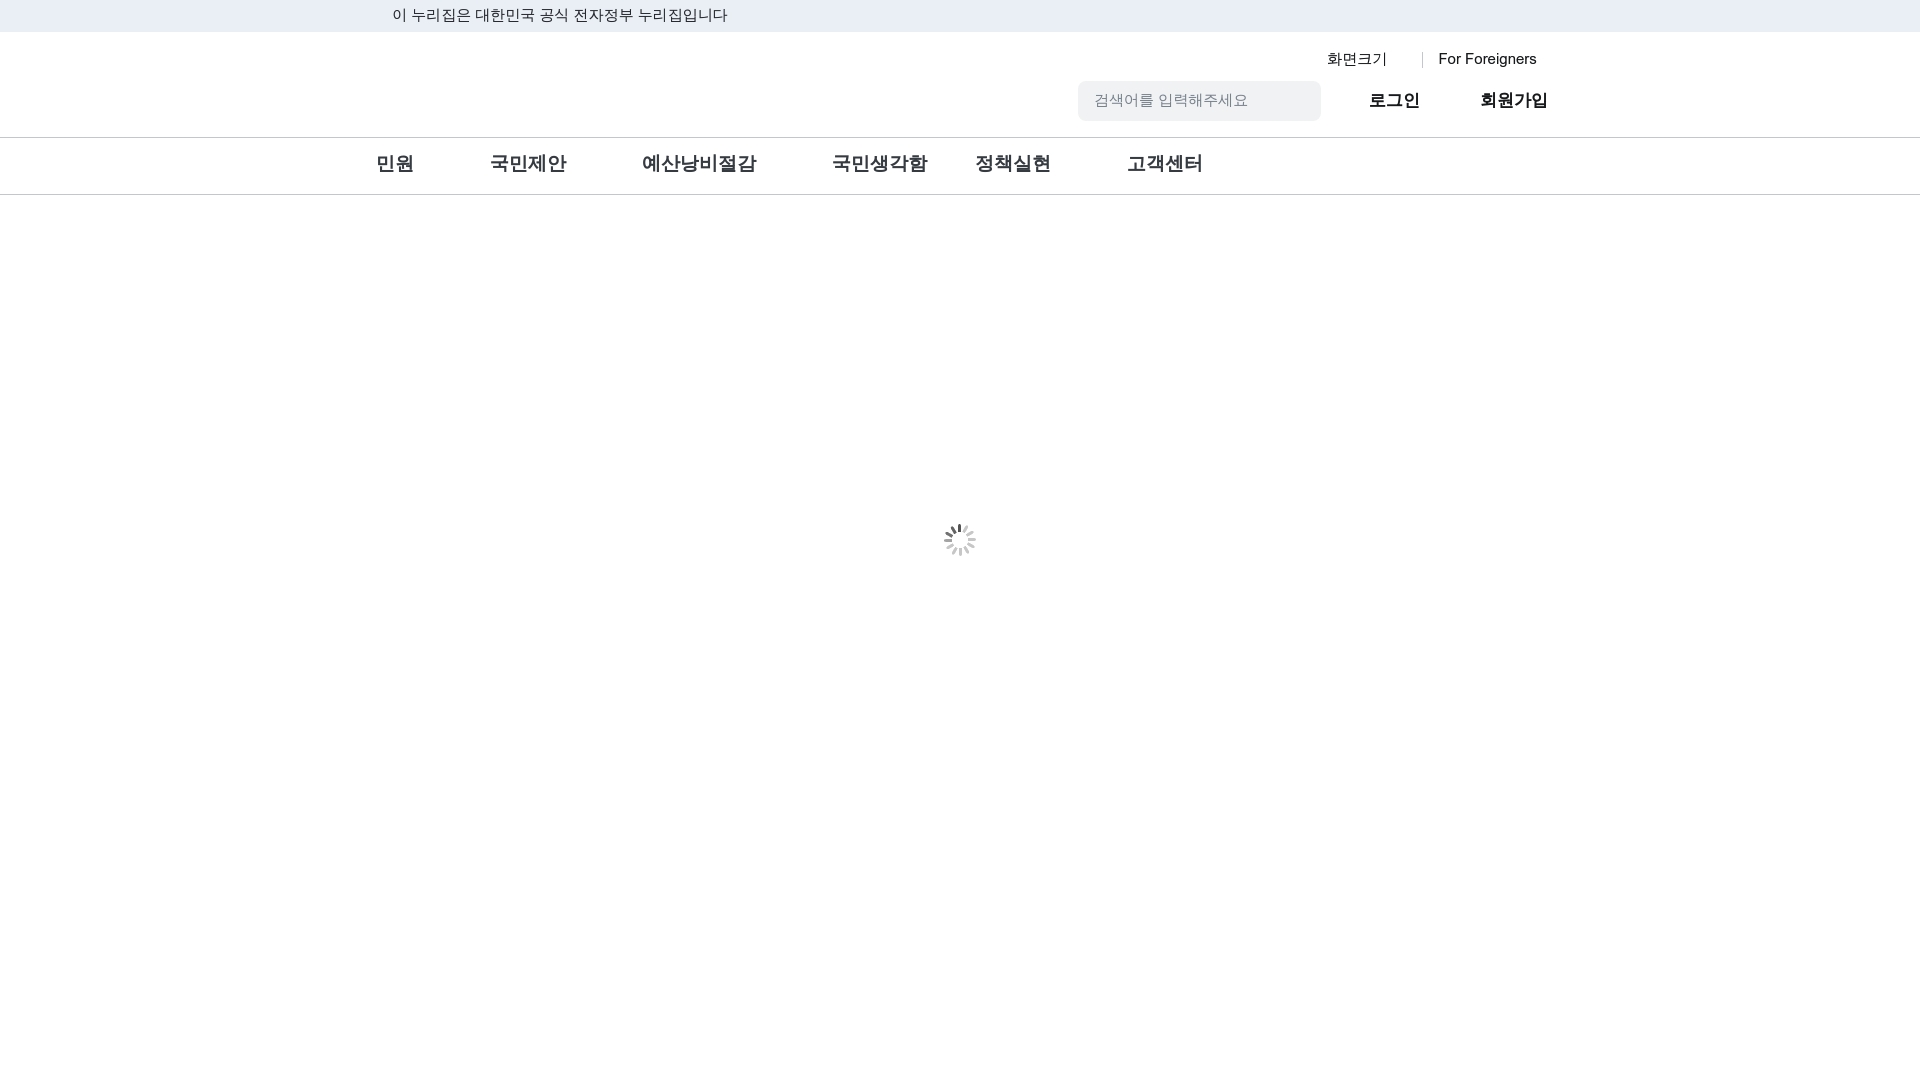This screenshot has width=1920, height=1080.
Task: Select the 검색어를 입력해주세요 search box
Action: [x=1199, y=100]
